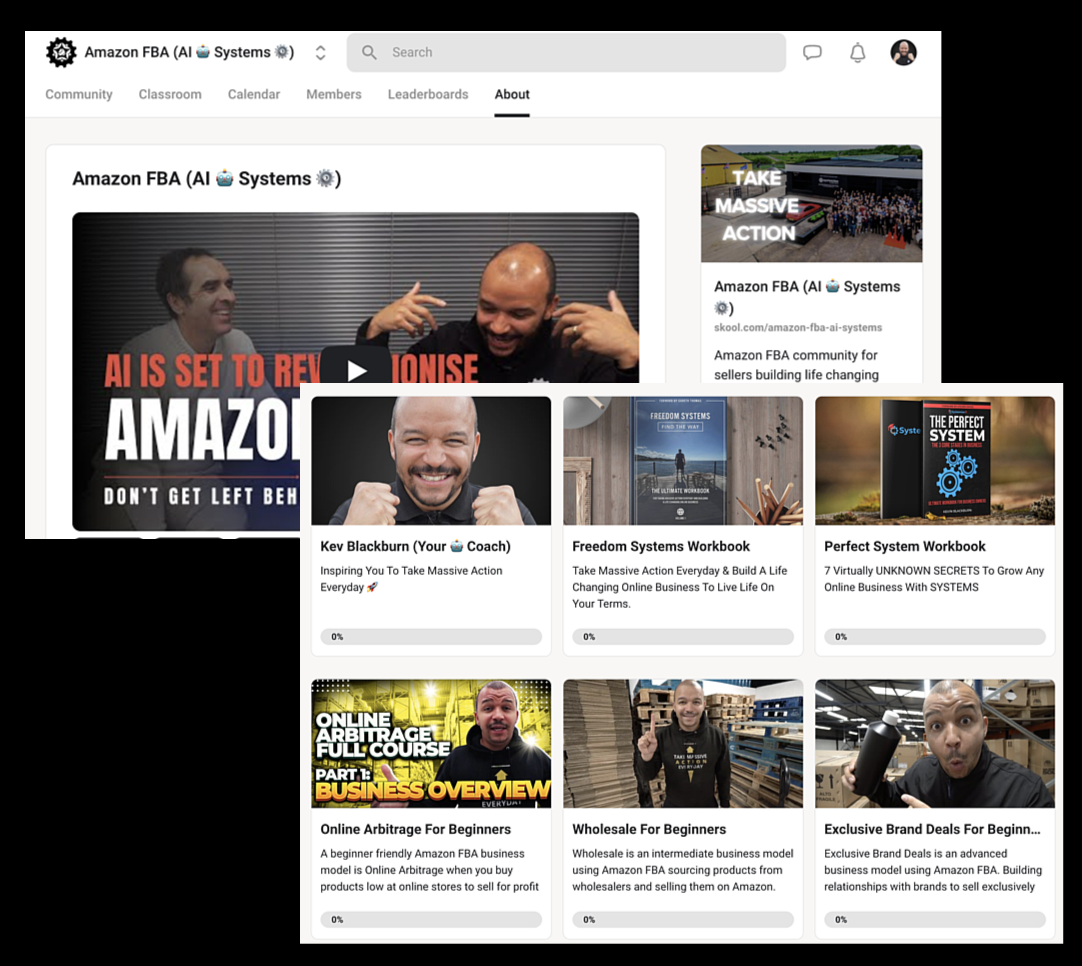Open the chat messages icon
The width and height of the screenshot is (1082, 966).
[812, 52]
